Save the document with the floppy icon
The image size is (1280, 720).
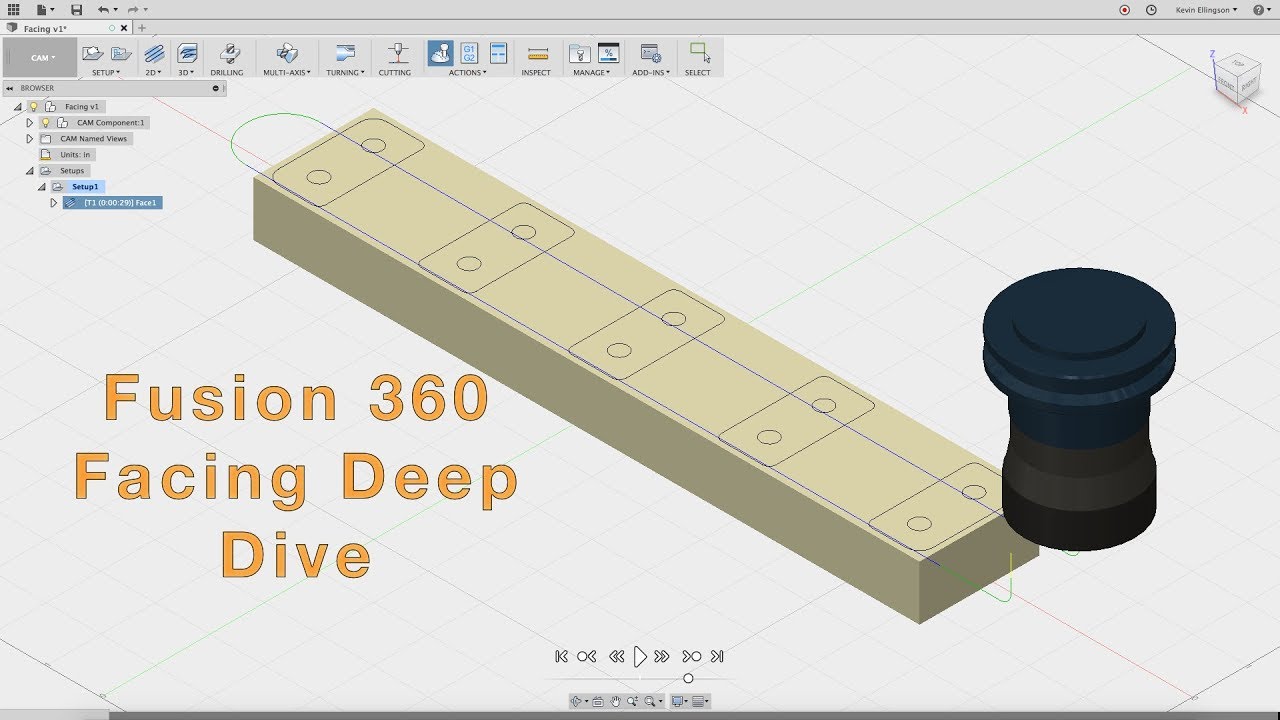[x=77, y=9]
